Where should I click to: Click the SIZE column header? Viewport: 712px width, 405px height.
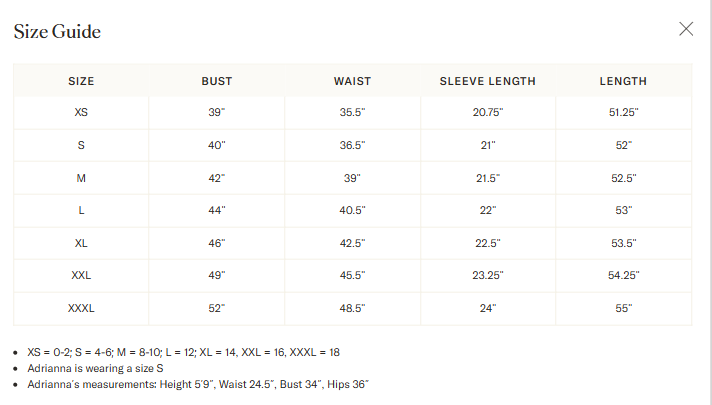[x=81, y=81]
